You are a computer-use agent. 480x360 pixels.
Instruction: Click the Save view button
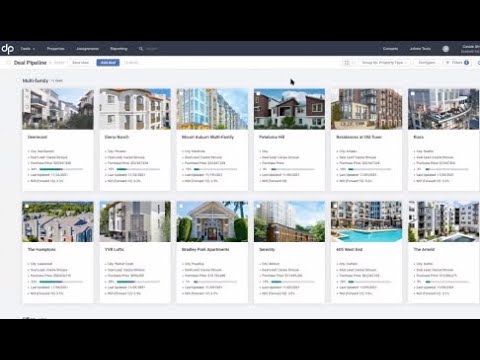[81, 63]
